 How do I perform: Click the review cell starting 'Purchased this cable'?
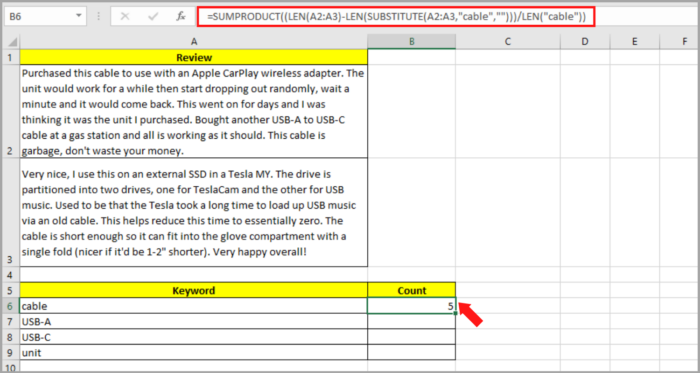tap(194, 111)
